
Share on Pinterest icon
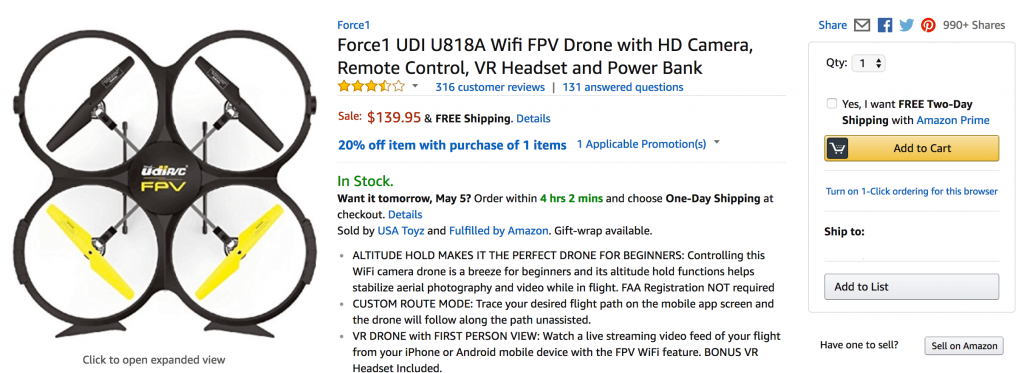coord(928,25)
